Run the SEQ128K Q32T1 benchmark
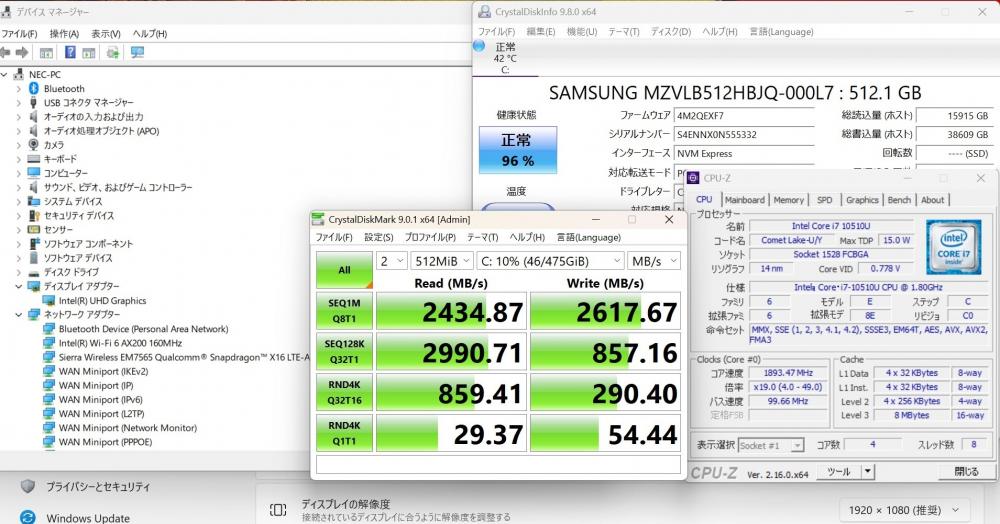The width and height of the screenshot is (1000, 524). tap(344, 352)
